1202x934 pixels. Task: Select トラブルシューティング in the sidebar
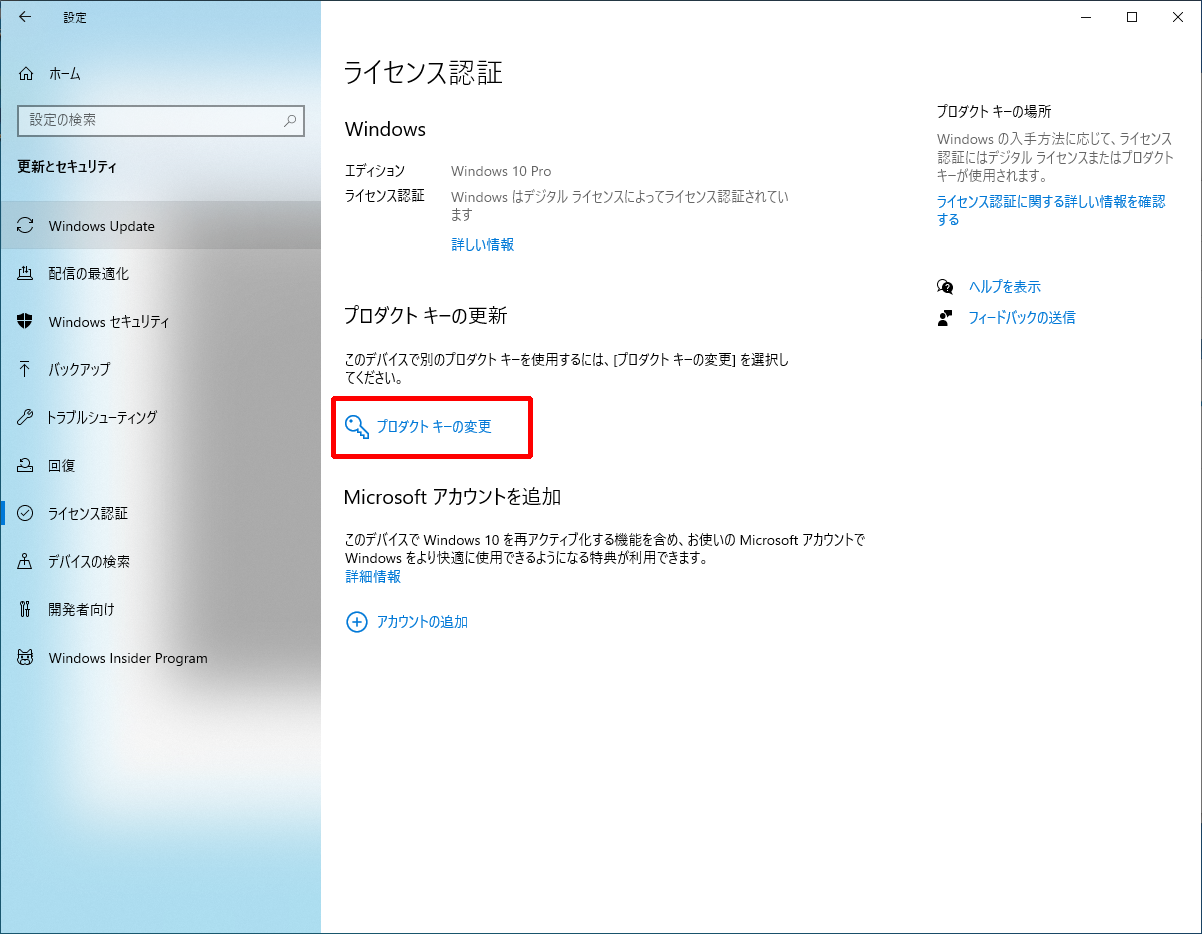coord(160,417)
